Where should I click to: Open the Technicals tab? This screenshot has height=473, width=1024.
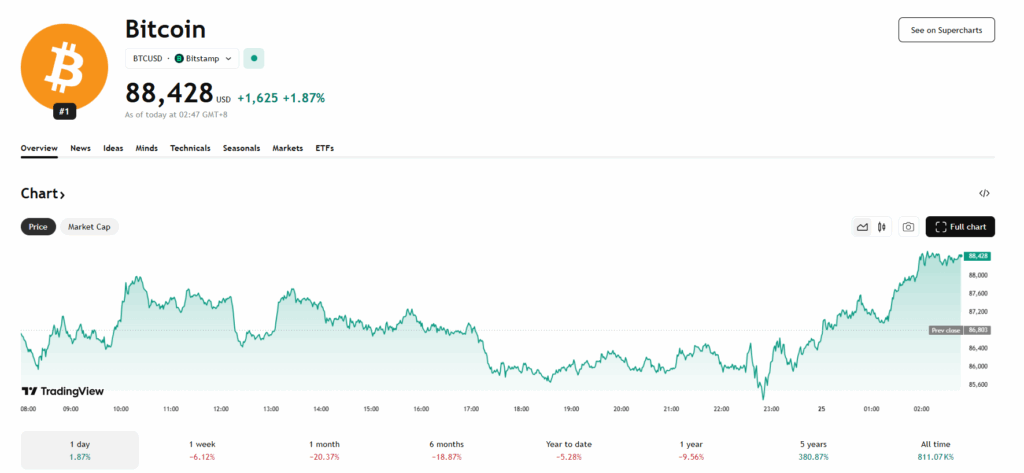[x=190, y=148]
